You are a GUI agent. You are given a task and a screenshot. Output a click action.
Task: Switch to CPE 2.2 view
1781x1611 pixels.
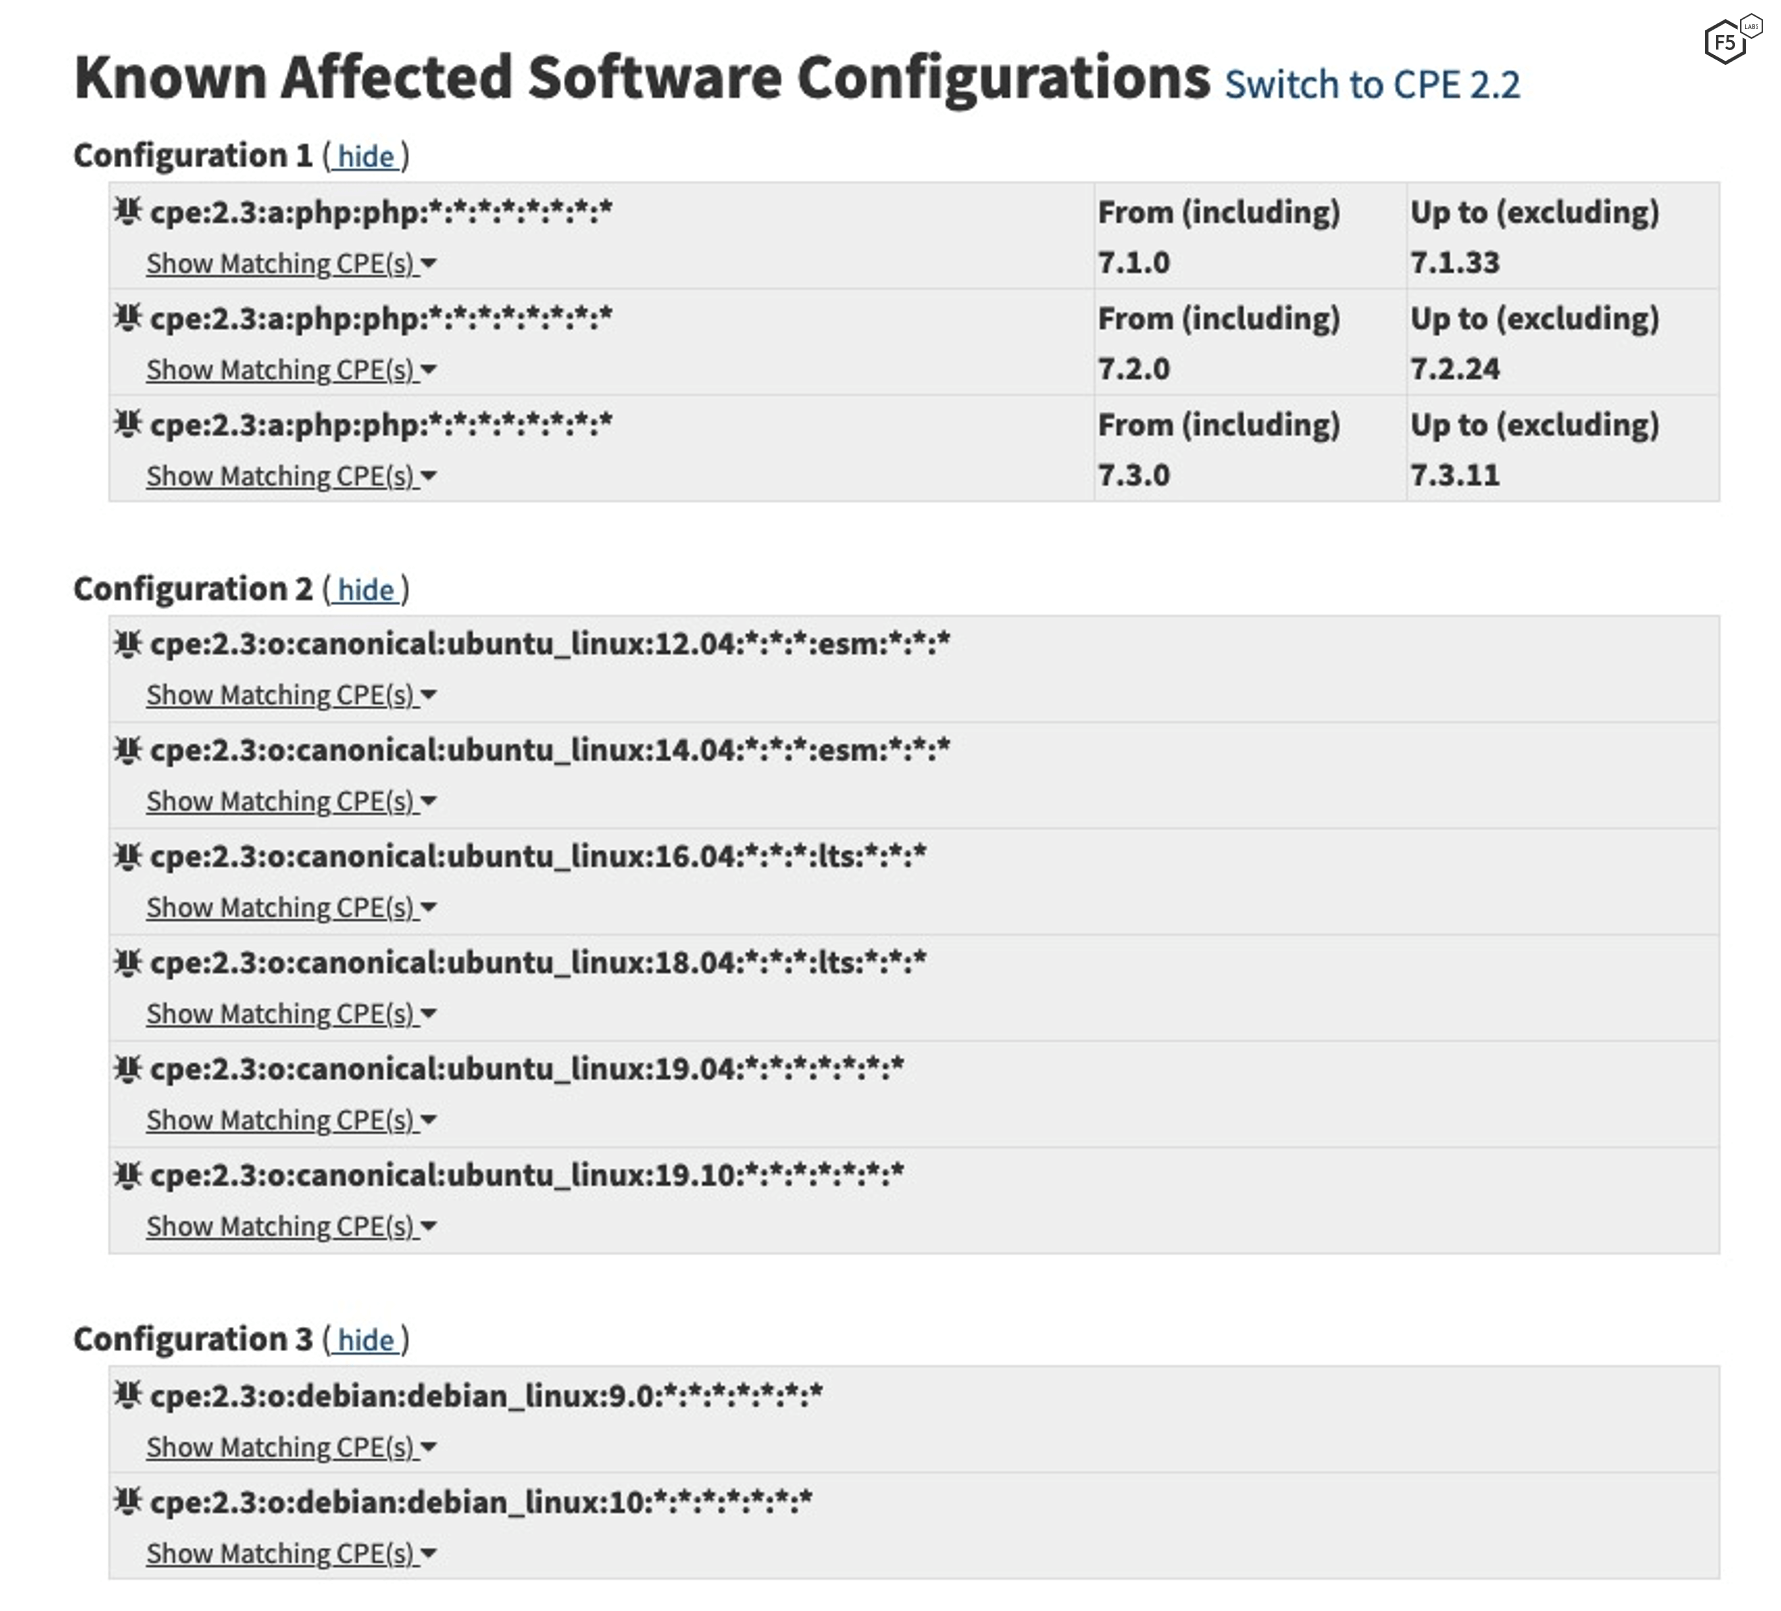click(1372, 85)
